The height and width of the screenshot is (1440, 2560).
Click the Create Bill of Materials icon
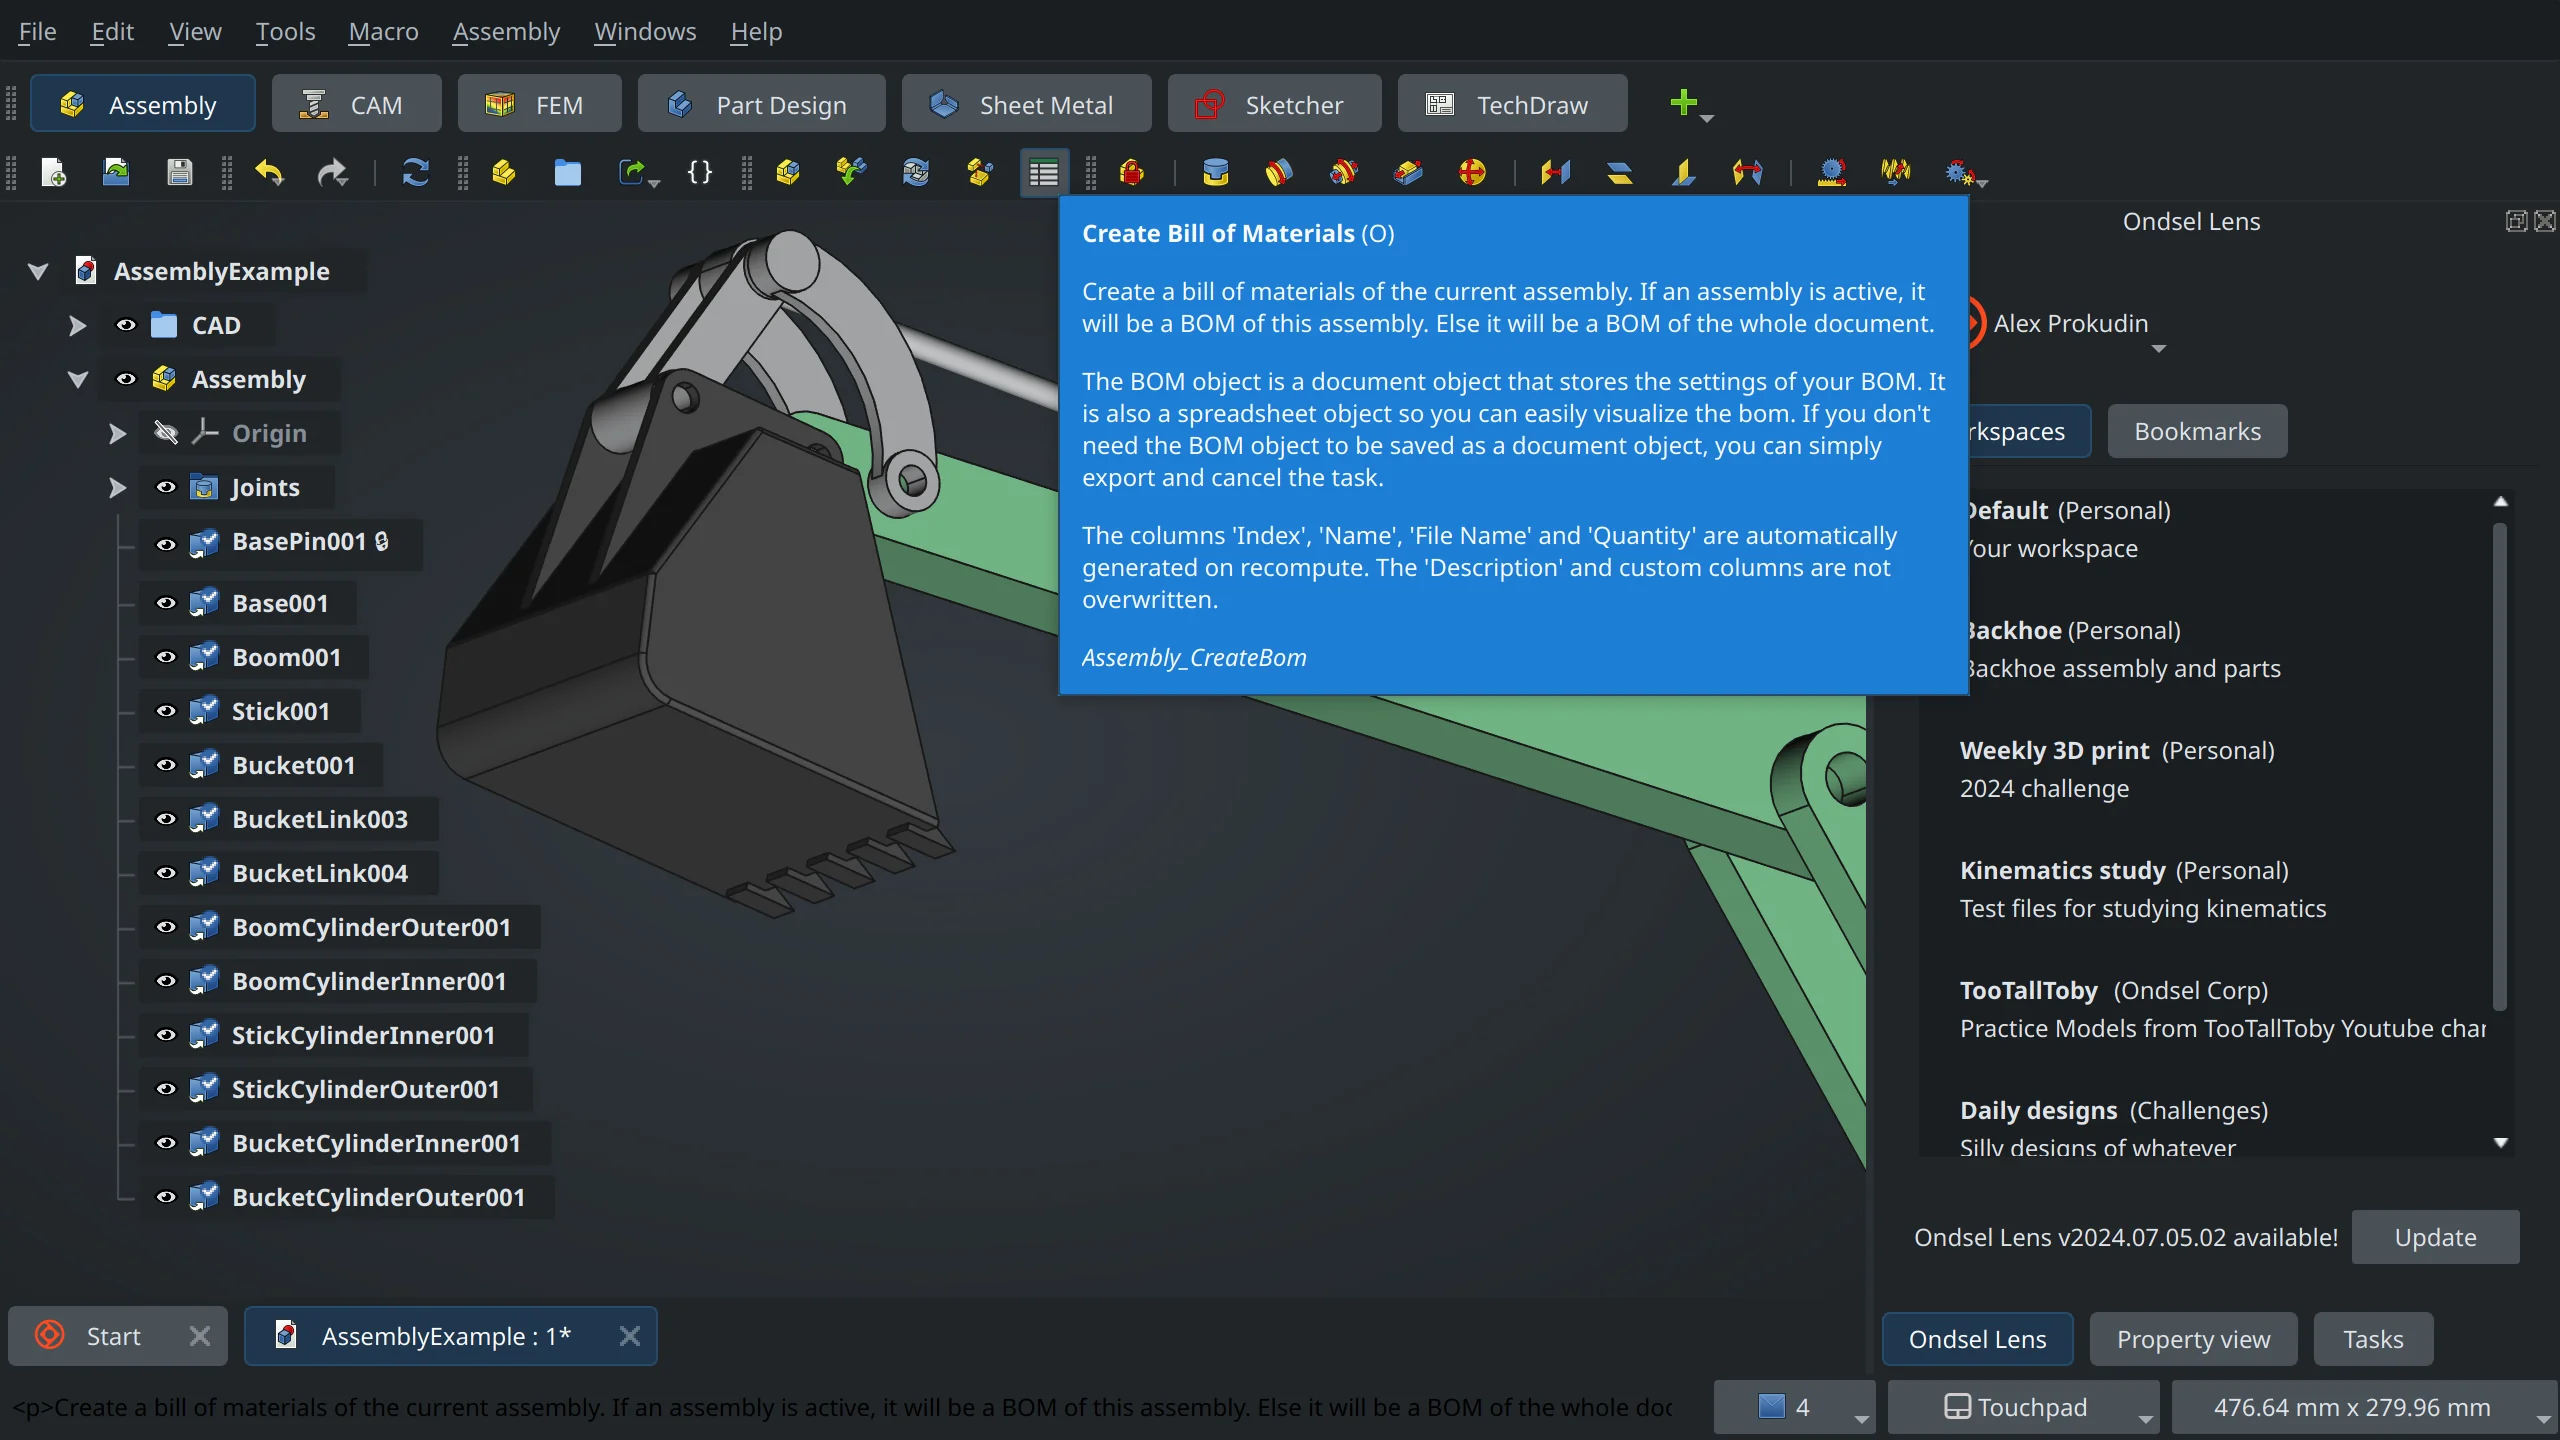[x=1044, y=172]
